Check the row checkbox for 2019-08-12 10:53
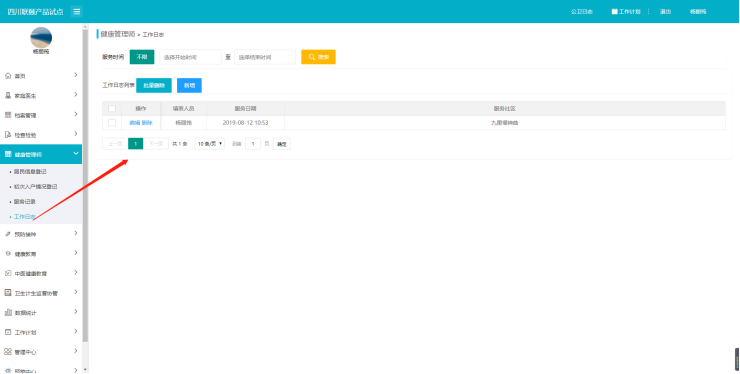Viewport: 740px width, 374px height. pyautogui.click(x=112, y=123)
